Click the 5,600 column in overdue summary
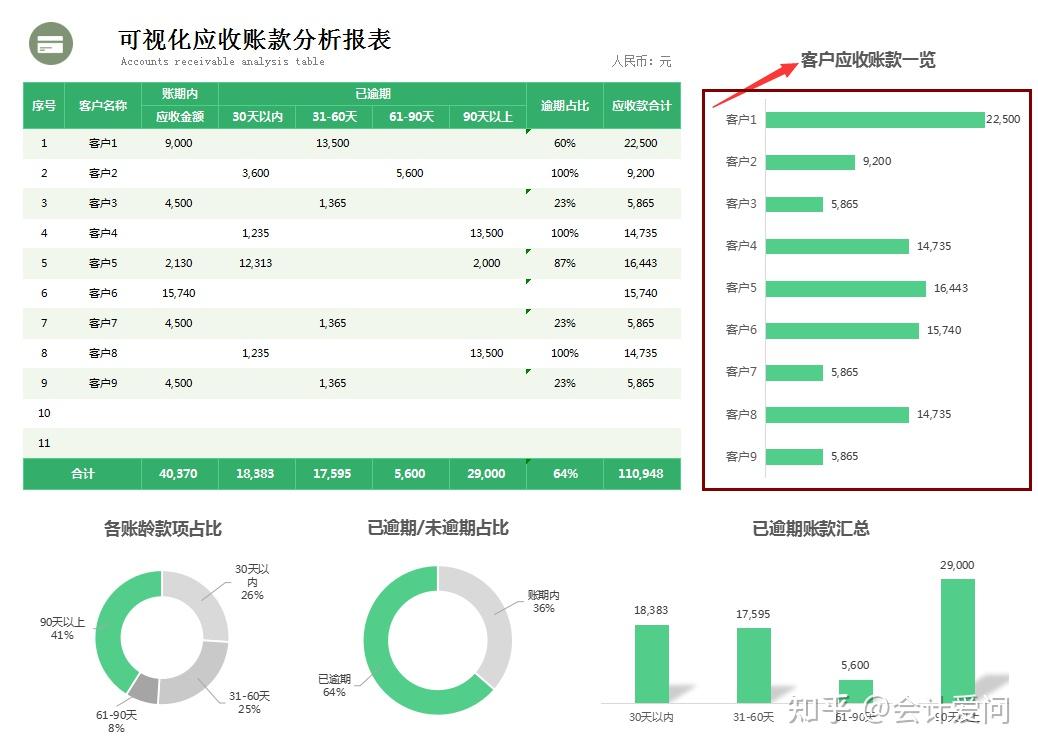 (x=855, y=691)
